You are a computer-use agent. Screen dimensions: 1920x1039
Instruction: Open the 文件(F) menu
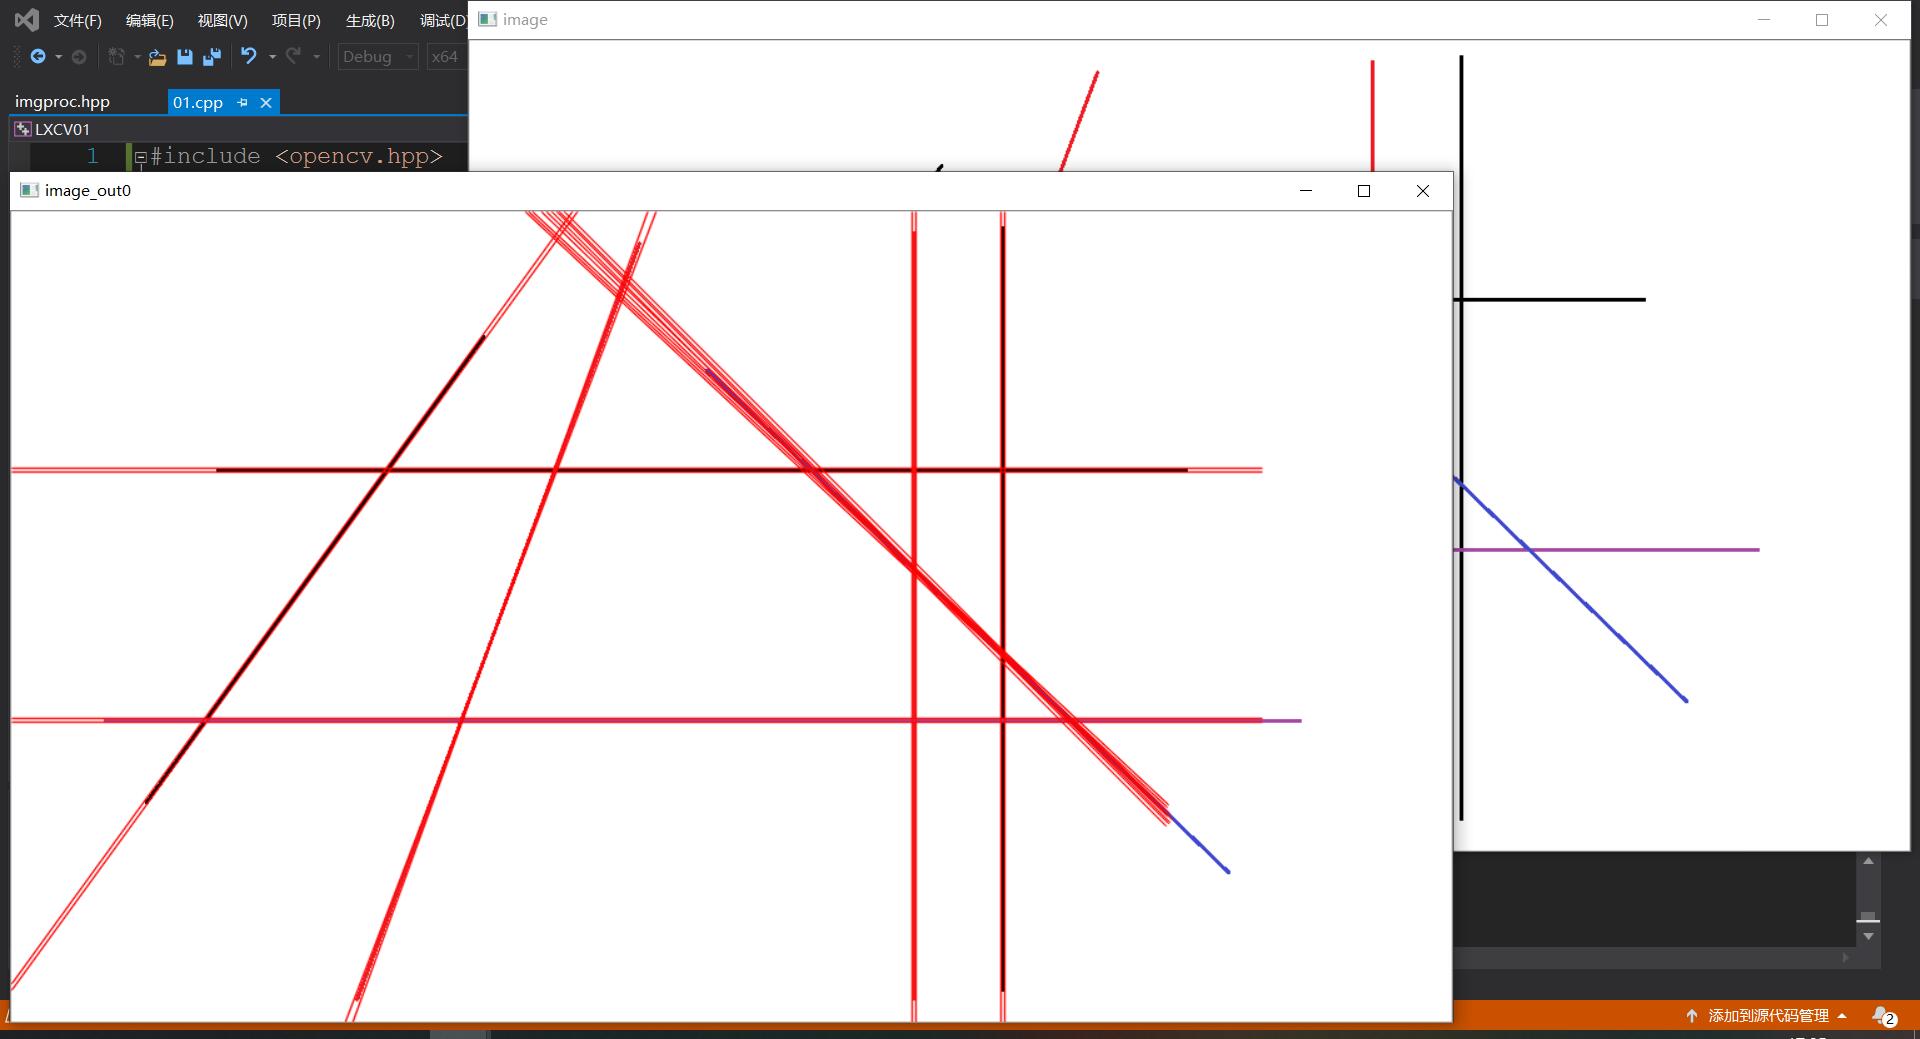click(x=78, y=20)
